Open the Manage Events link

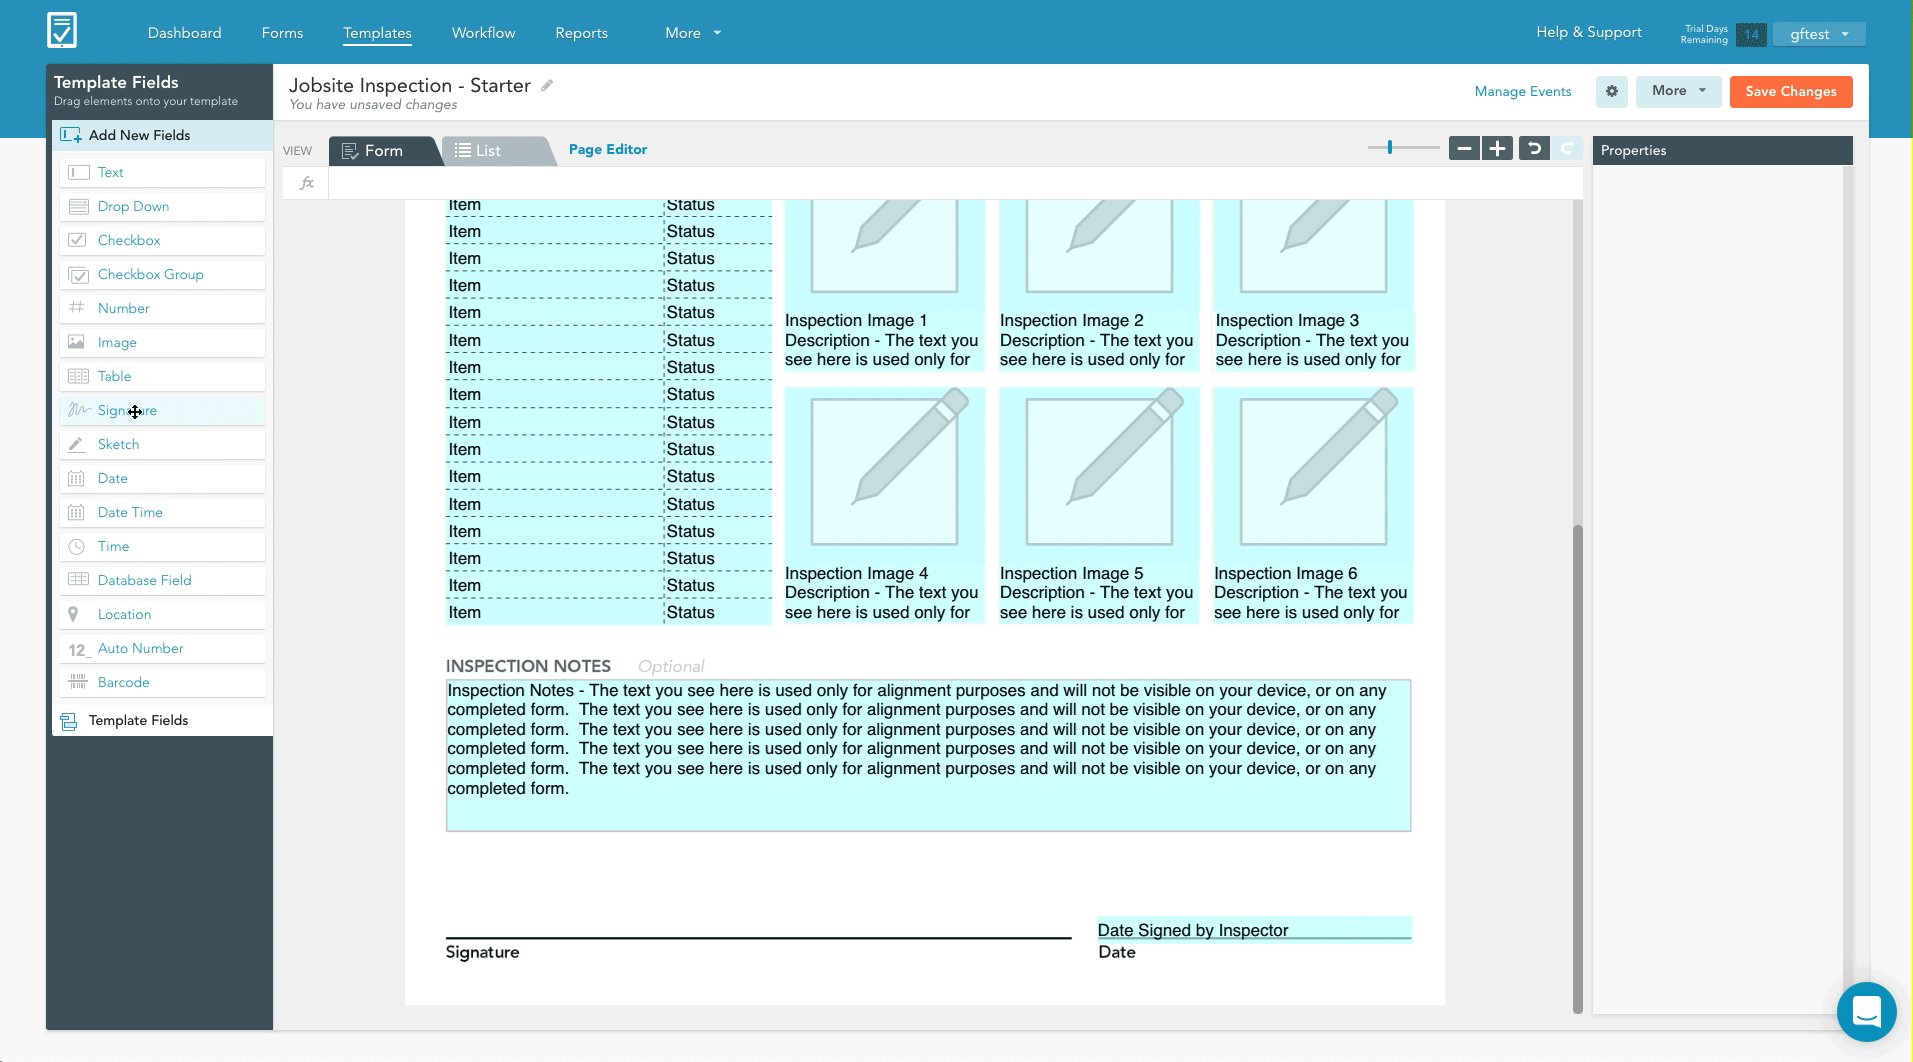pyautogui.click(x=1522, y=91)
